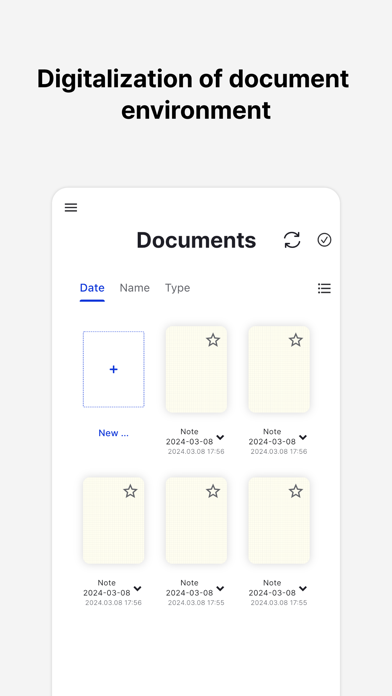Click the blue "New ..." label
392x696 pixels.
[114, 433]
